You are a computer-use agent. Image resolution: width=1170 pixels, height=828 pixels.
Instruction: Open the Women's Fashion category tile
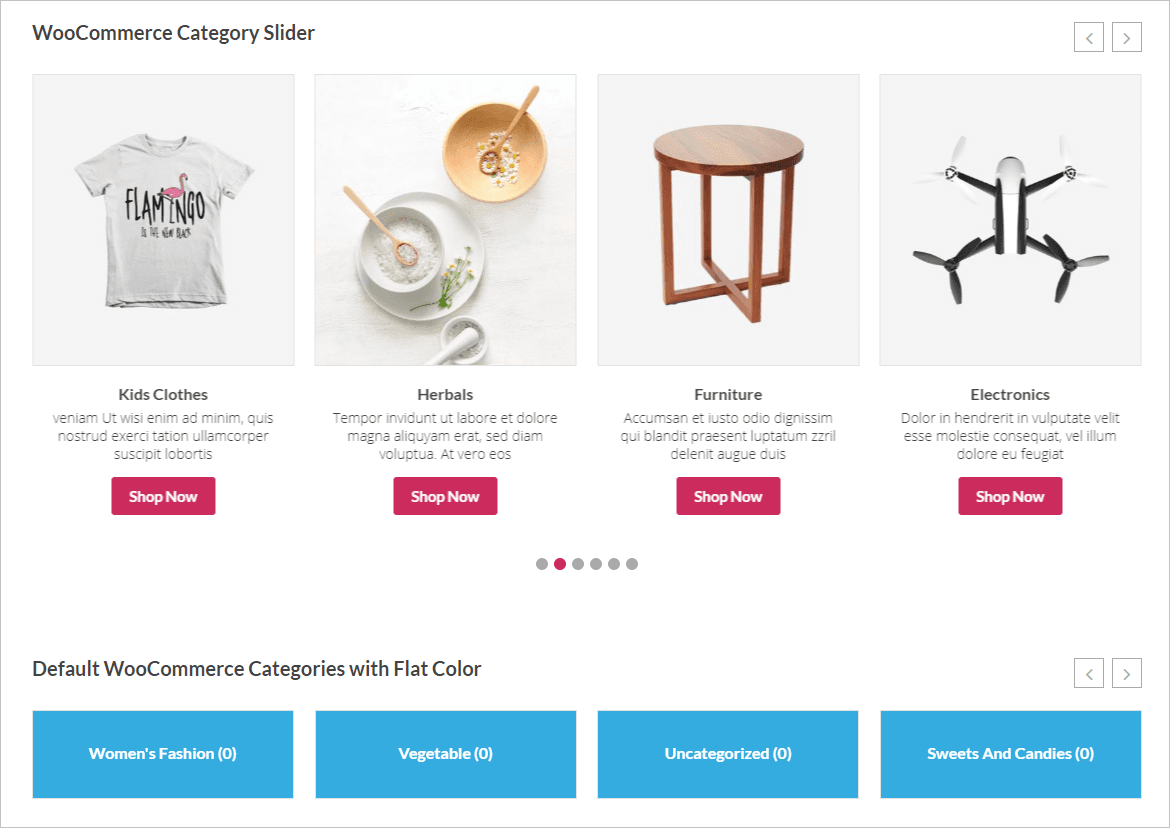point(163,754)
